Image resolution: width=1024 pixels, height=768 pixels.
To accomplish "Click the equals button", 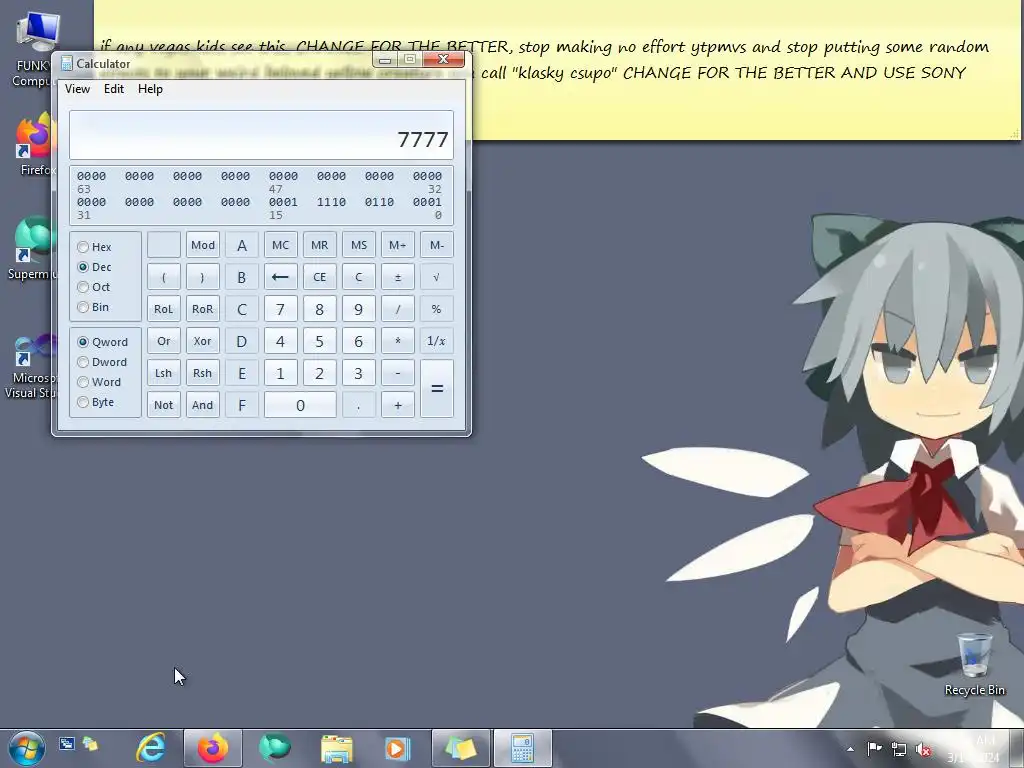I will click(436, 389).
